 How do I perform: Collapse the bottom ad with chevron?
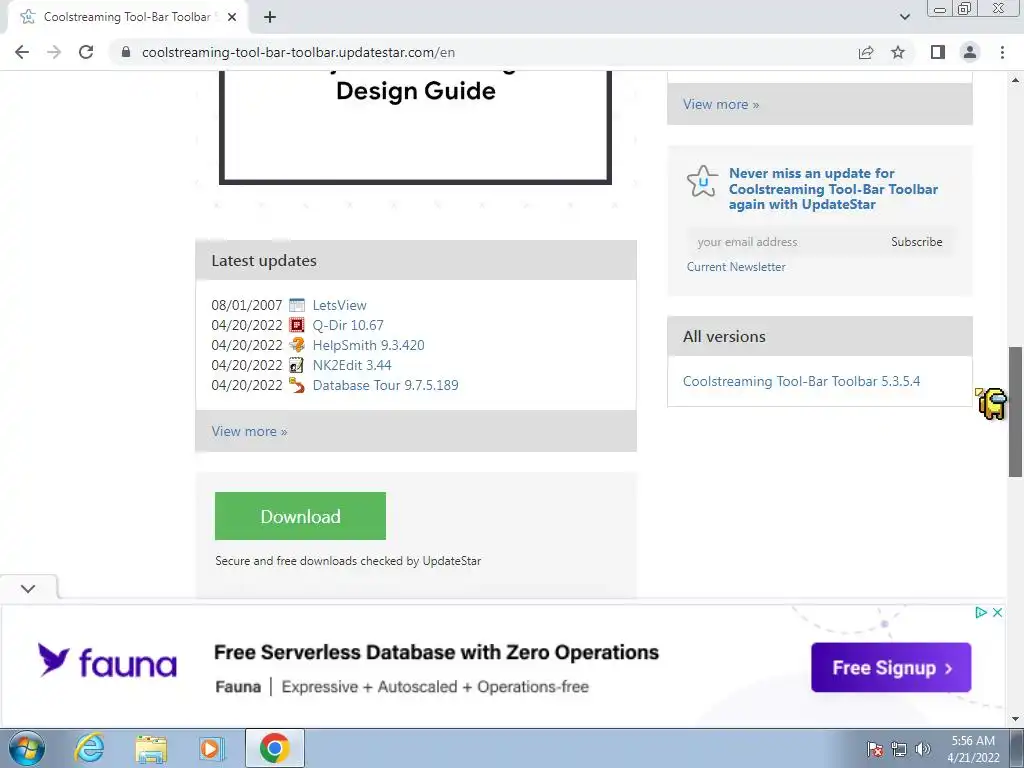click(x=28, y=588)
